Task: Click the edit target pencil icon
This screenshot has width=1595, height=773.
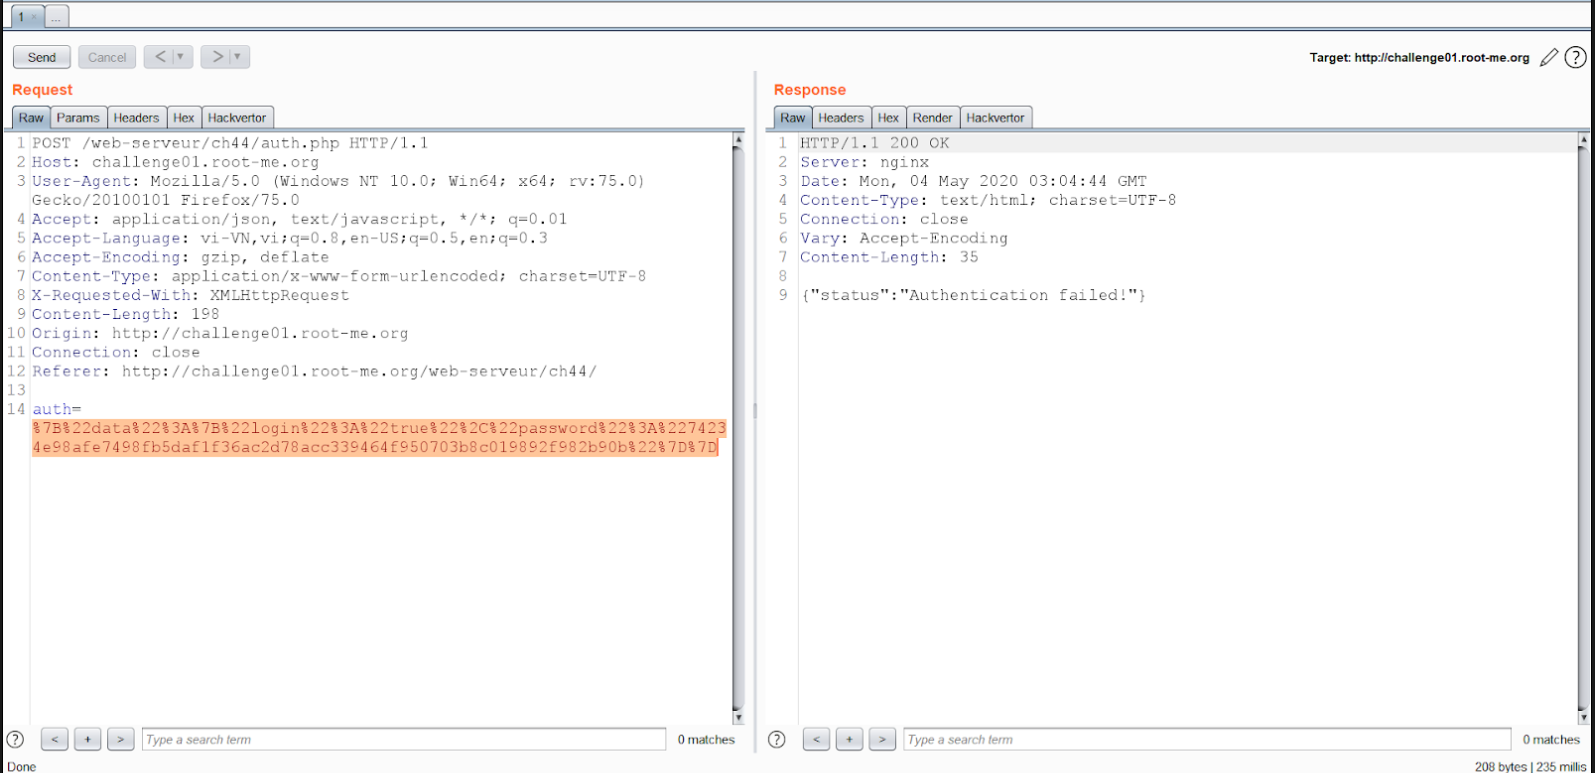Action: [1549, 58]
